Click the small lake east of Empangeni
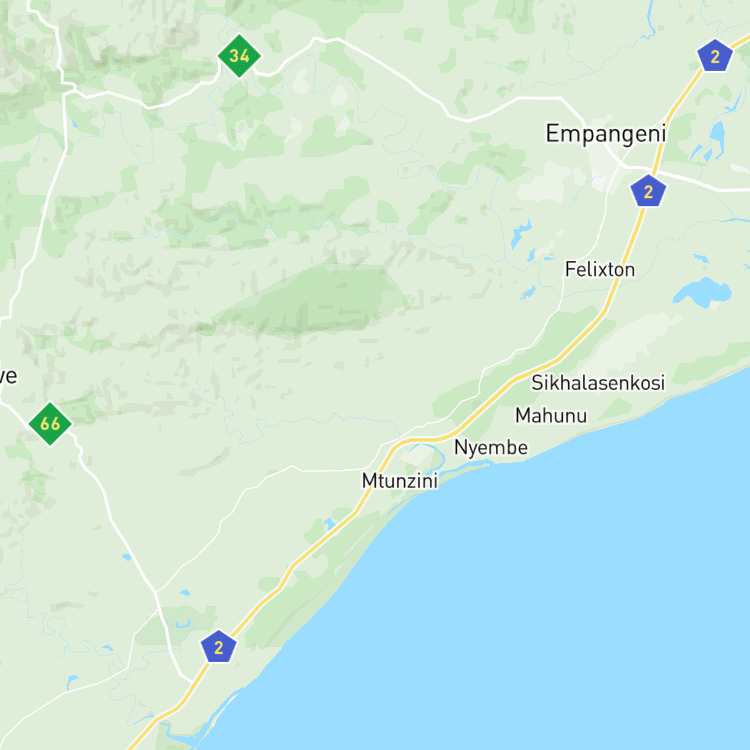The image size is (750, 750). [x=718, y=135]
